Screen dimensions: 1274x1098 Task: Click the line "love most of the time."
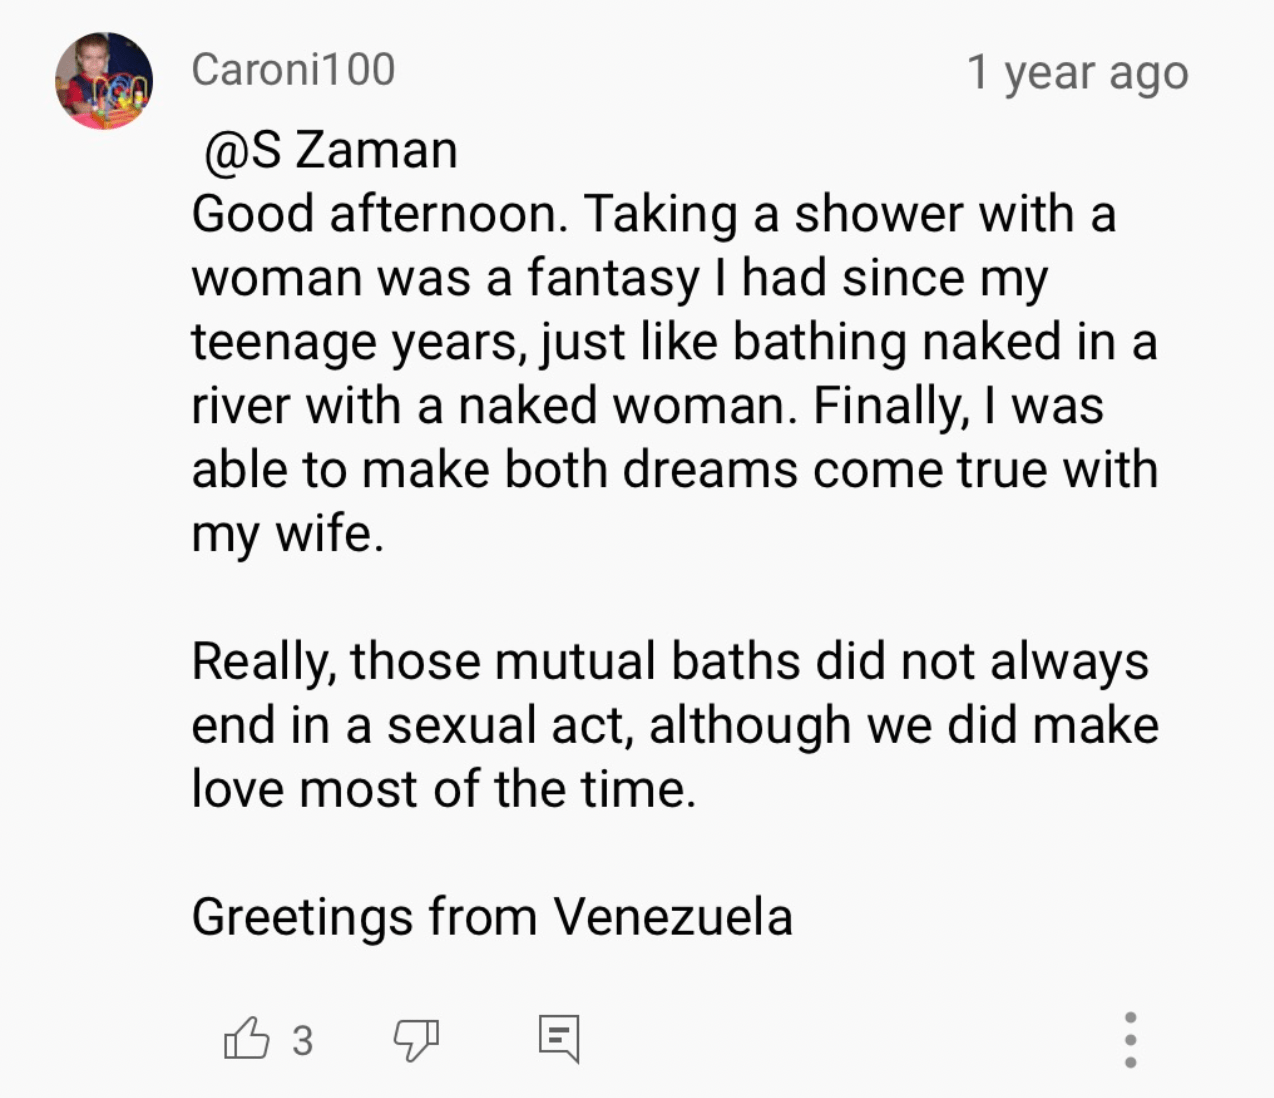click(442, 789)
